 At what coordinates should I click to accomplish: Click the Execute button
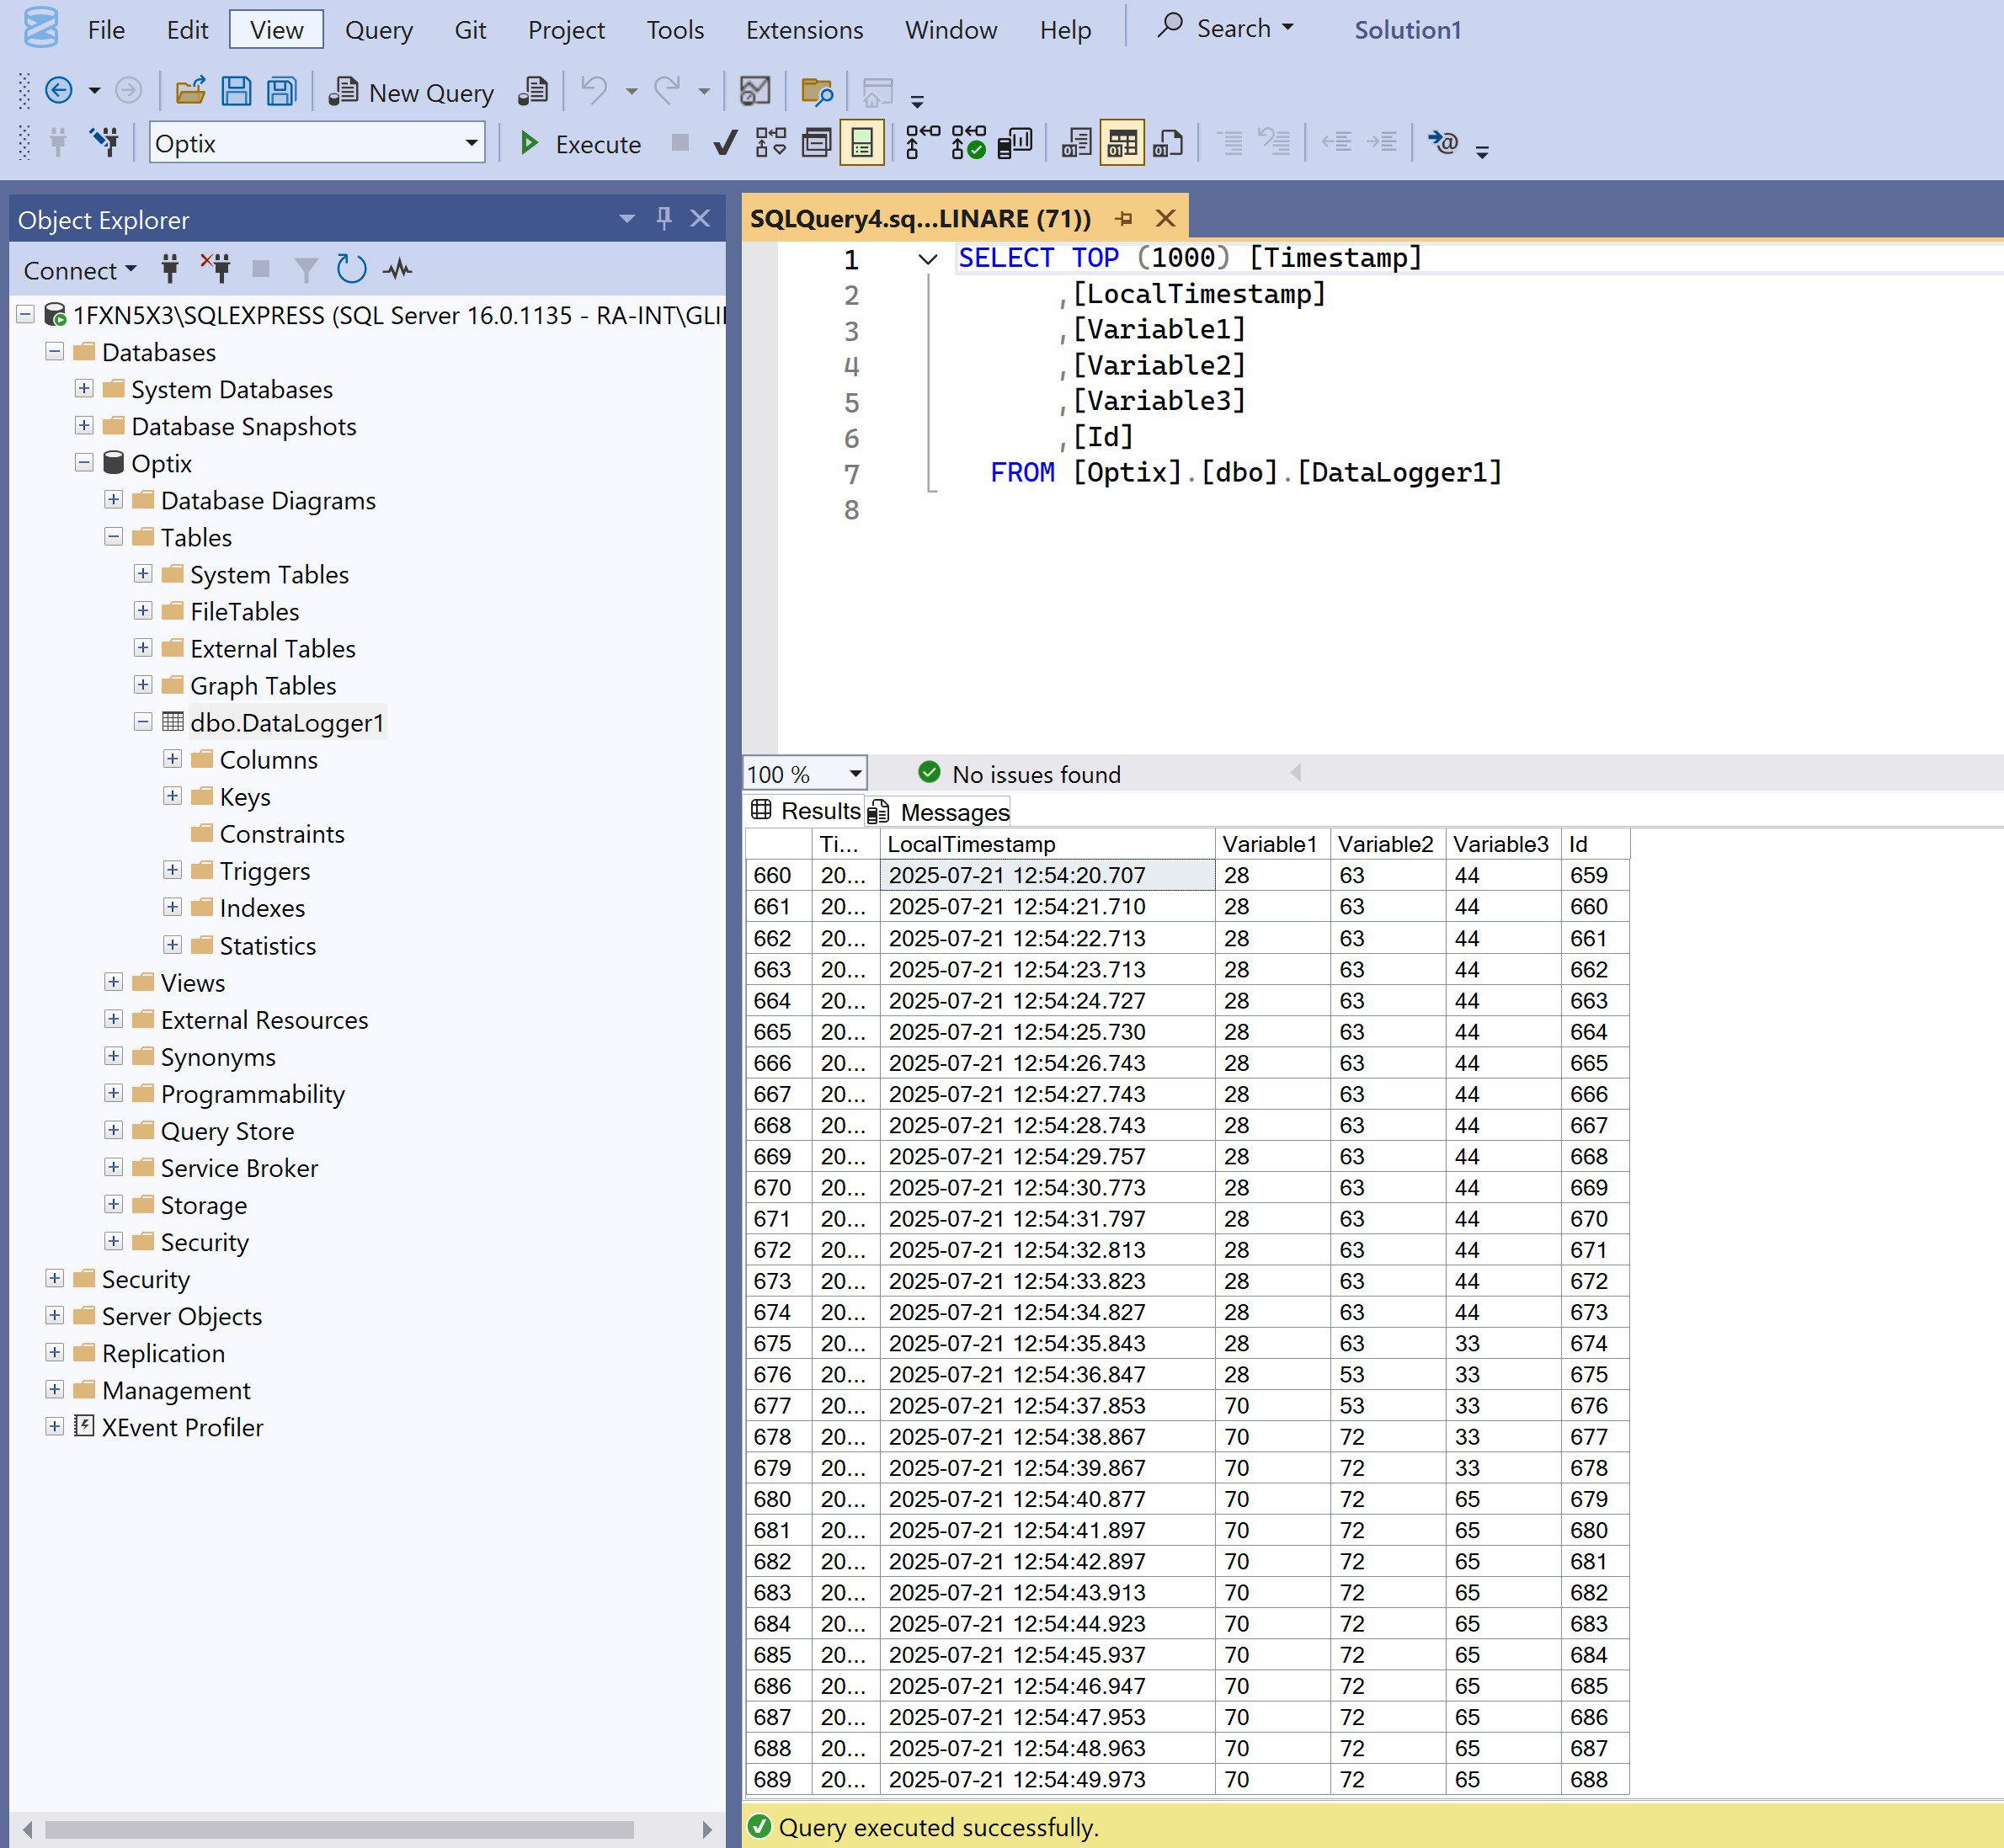point(581,144)
